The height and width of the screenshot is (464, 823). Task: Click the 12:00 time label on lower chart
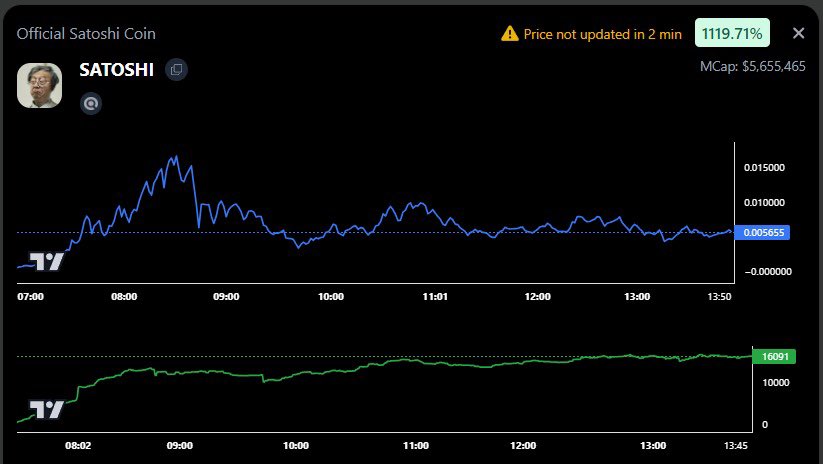click(x=523, y=446)
